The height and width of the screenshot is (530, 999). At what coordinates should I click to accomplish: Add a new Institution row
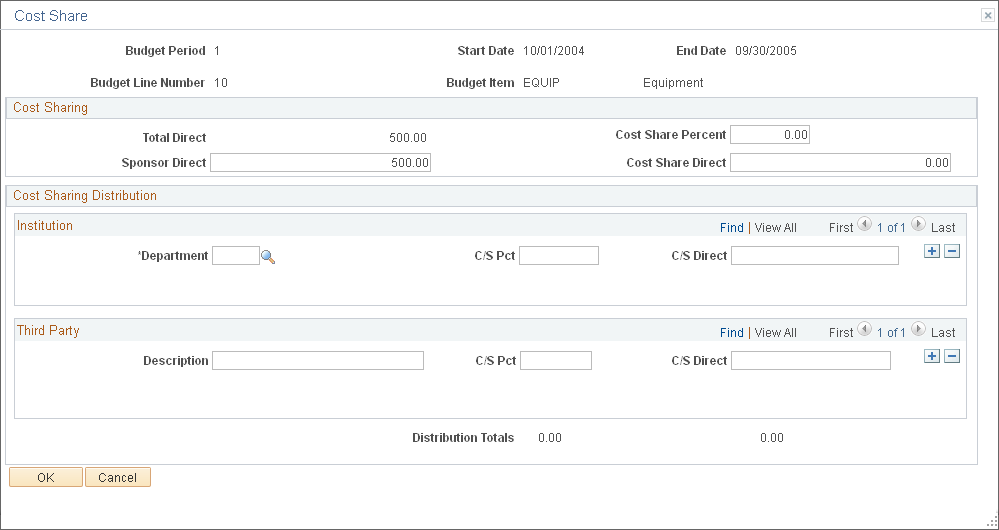(x=931, y=251)
